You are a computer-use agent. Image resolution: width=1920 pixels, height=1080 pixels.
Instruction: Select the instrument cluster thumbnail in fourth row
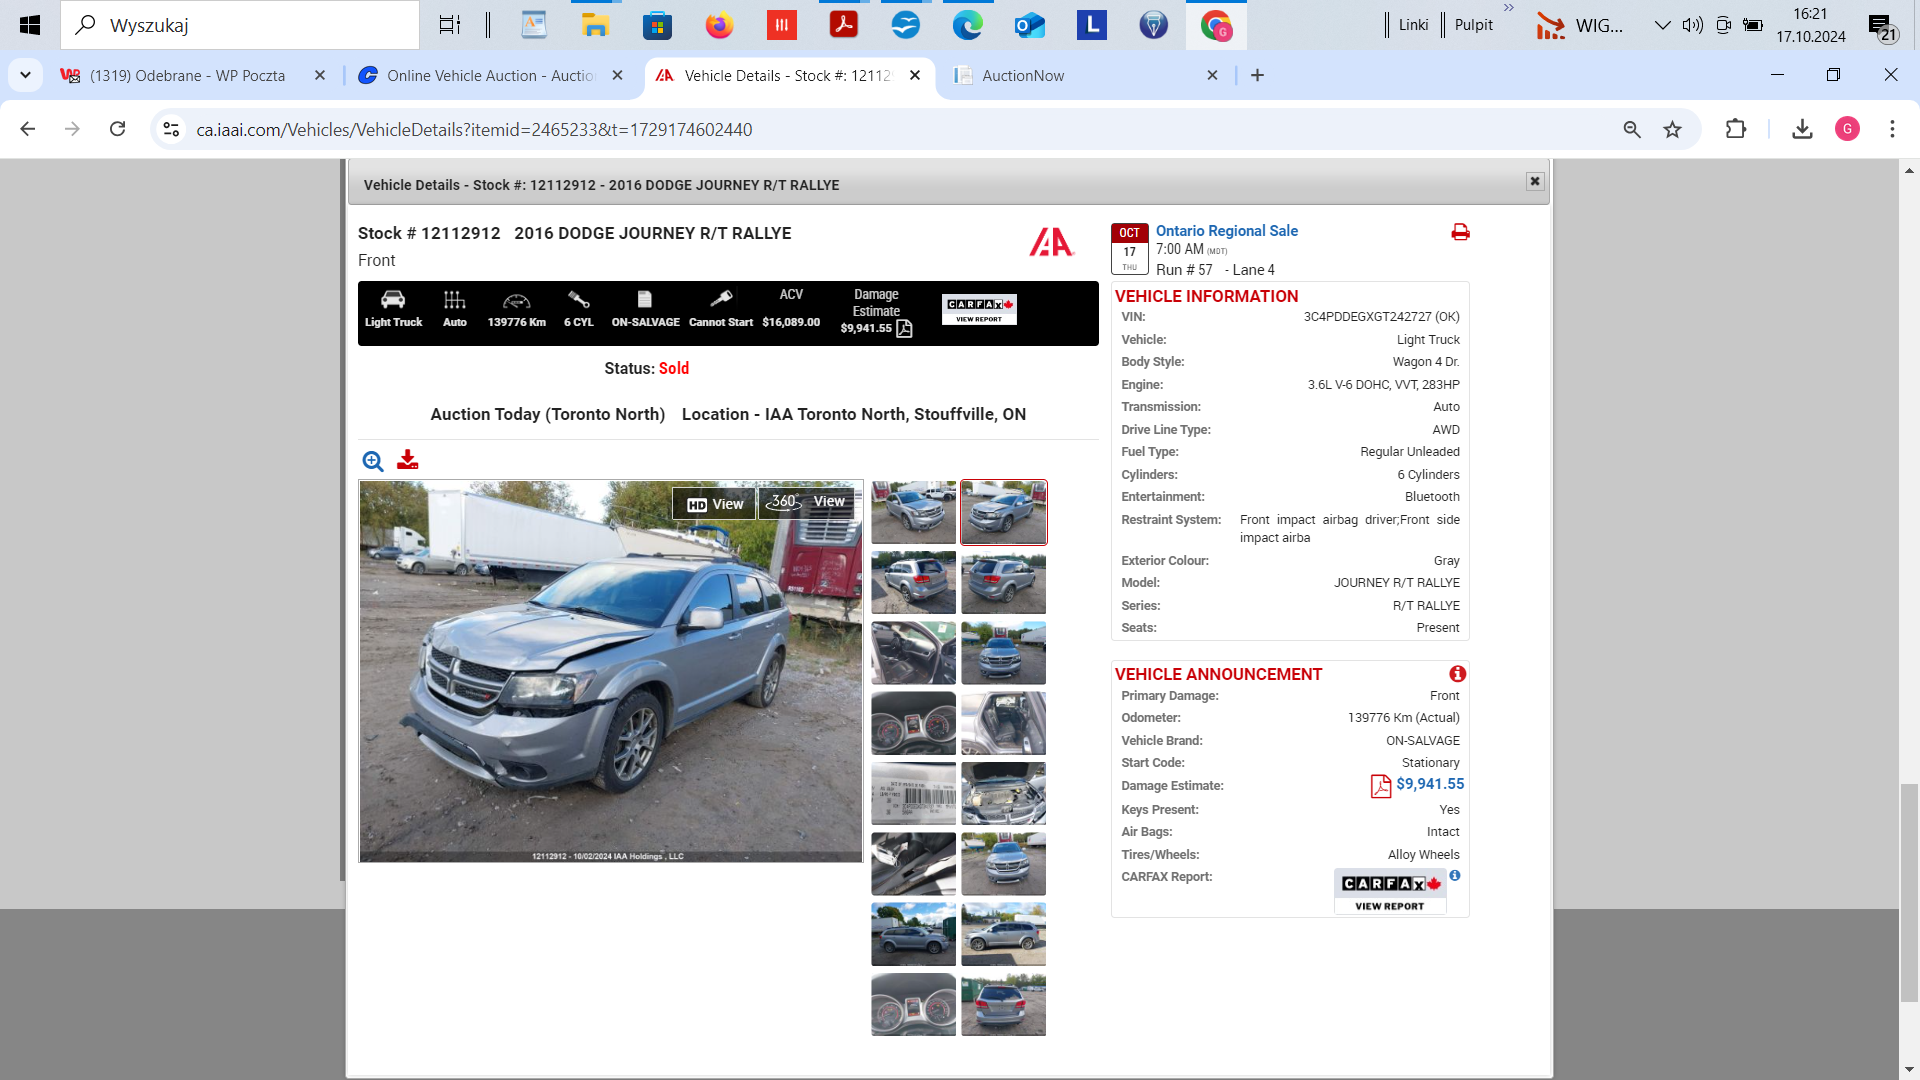[913, 723]
